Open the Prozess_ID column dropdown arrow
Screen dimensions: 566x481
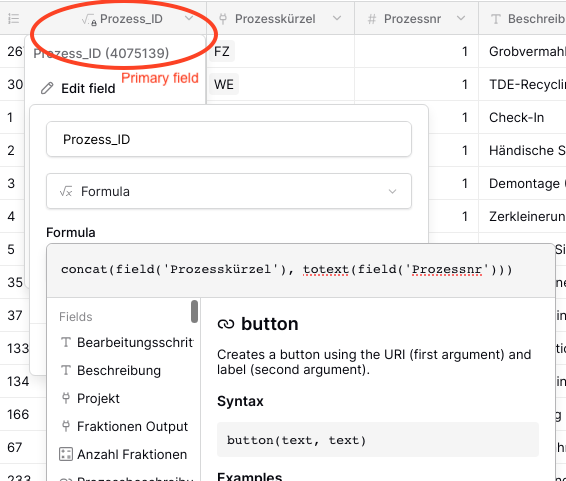tap(189, 18)
